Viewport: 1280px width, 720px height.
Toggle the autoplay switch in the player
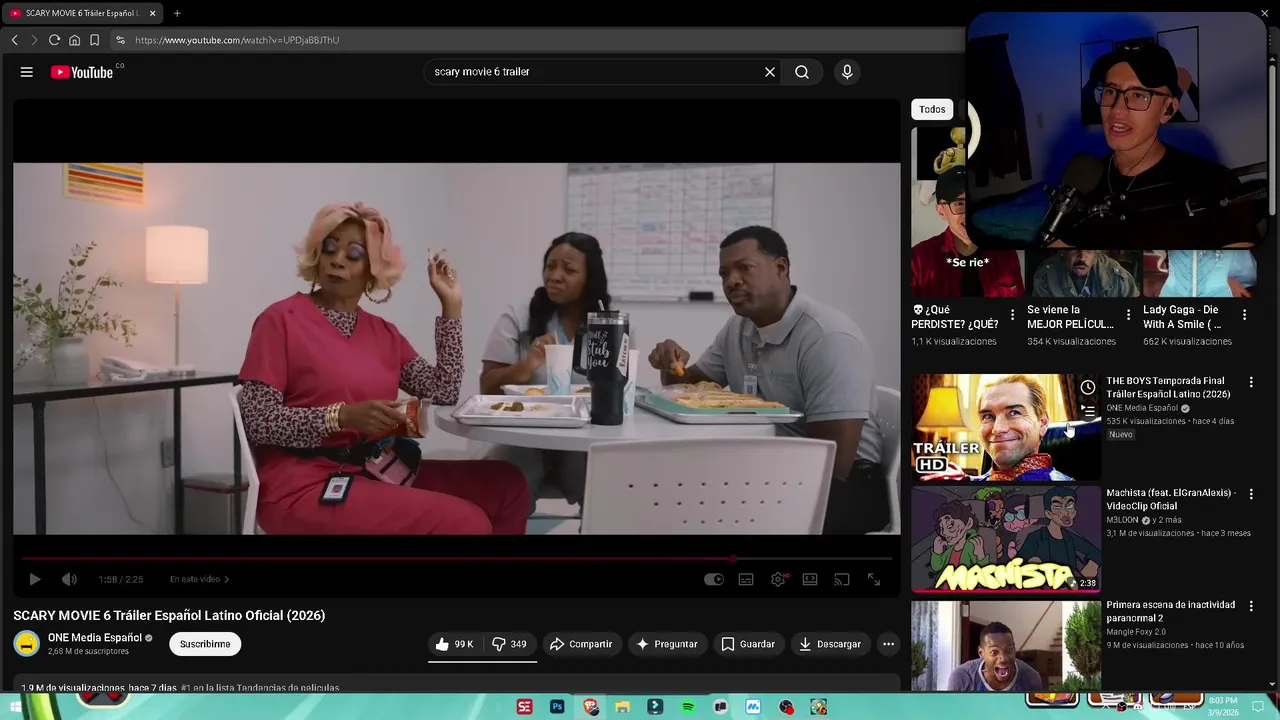point(714,579)
